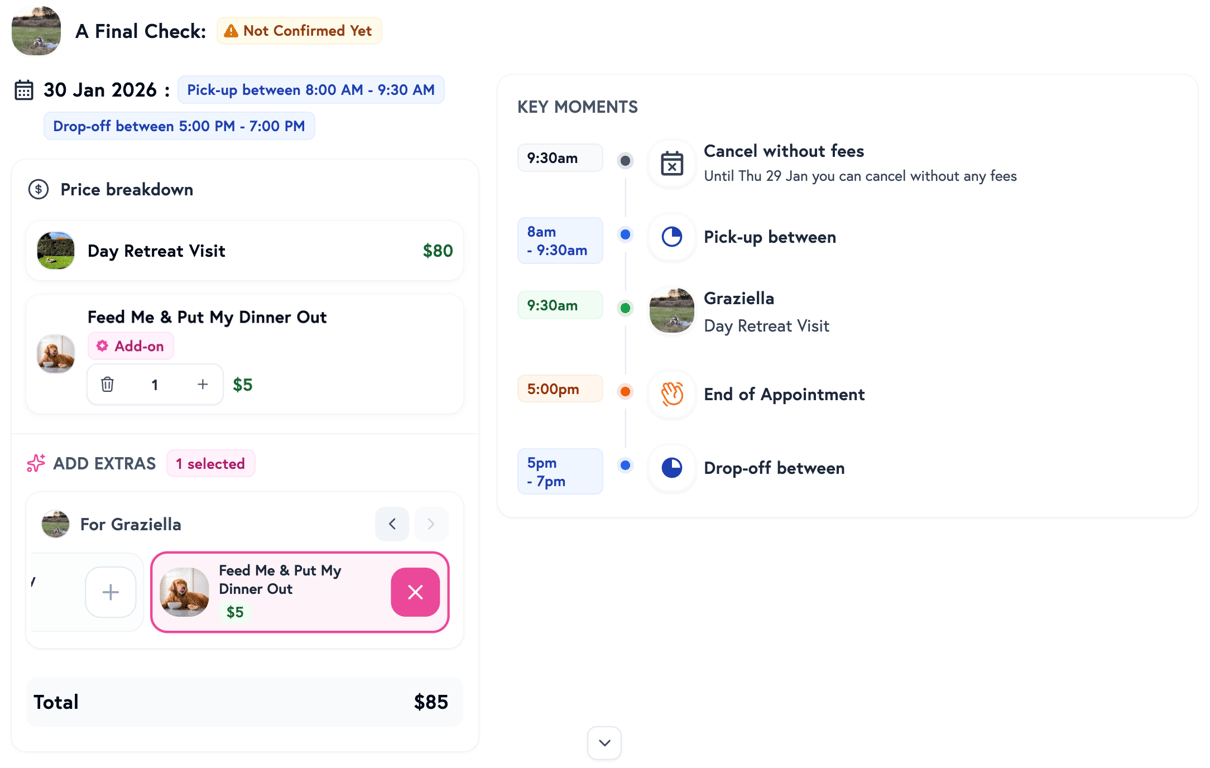Viewport: 1210px width, 768px height.
Task: Go to previous extras with left chevron
Action: click(x=392, y=524)
